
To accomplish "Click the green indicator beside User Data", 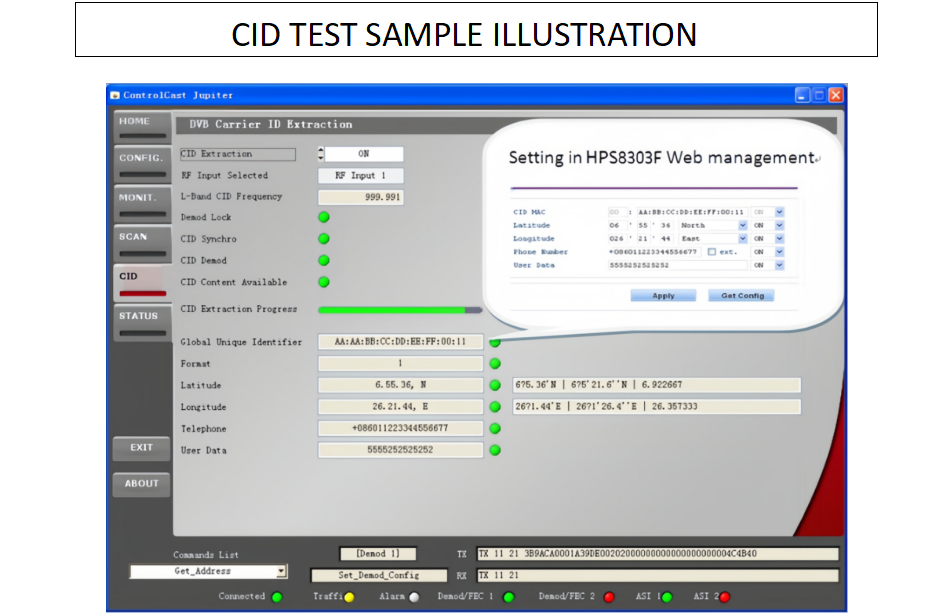I will [x=495, y=450].
